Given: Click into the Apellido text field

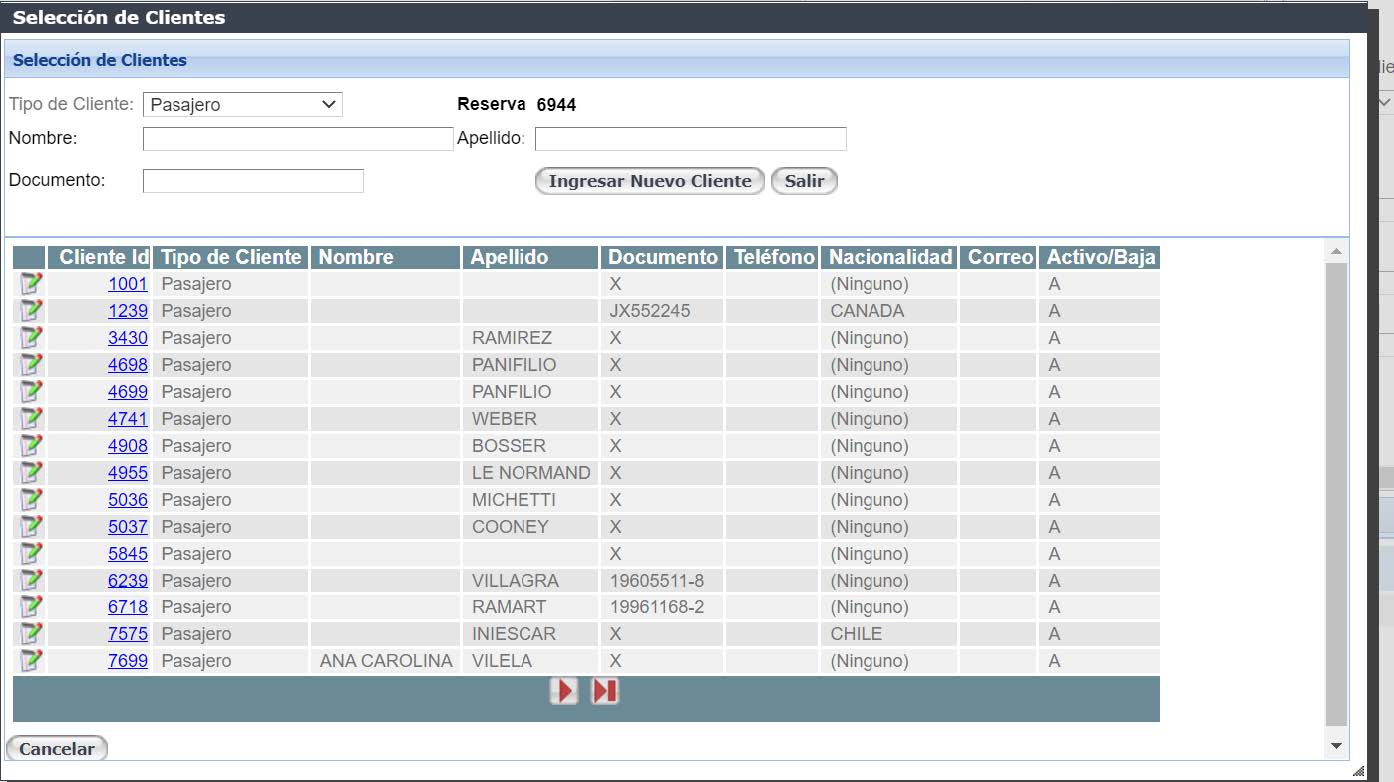Looking at the screenshot, I should point(691,139).
